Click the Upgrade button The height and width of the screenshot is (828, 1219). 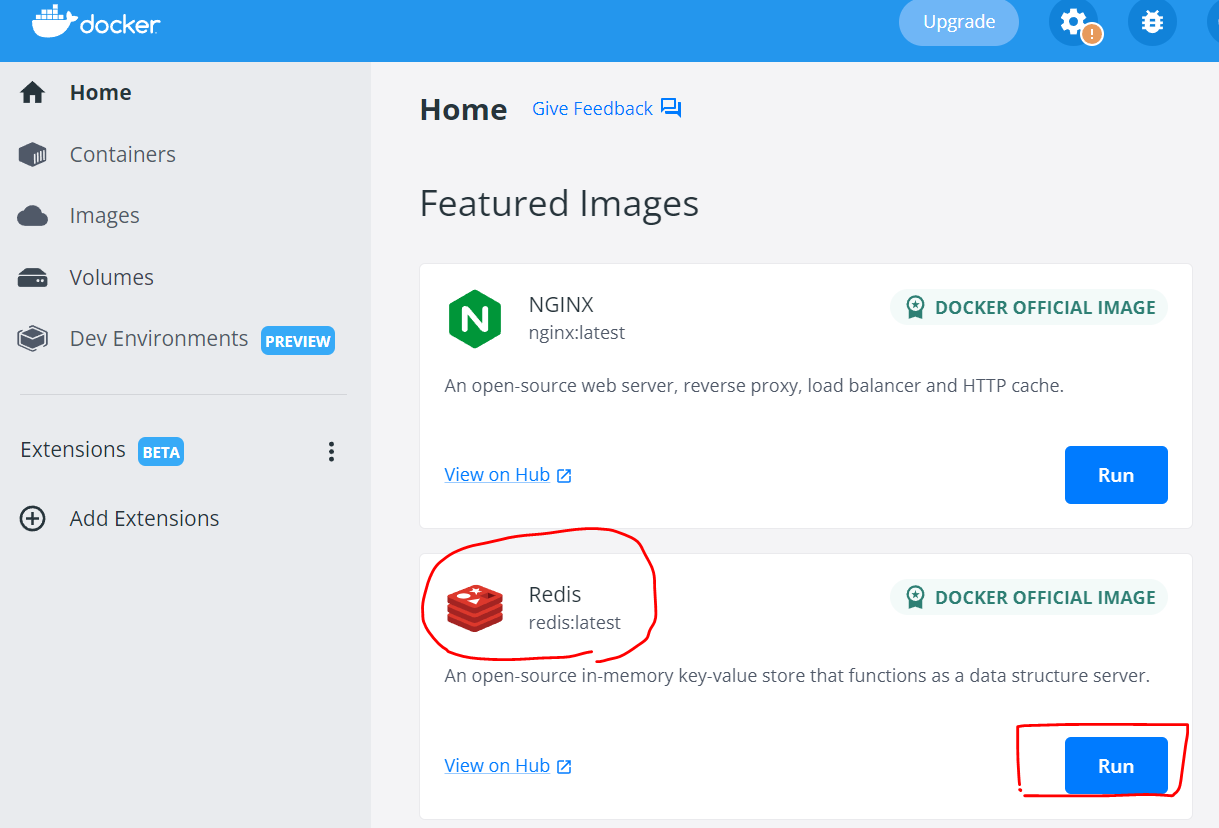(959, 22)
